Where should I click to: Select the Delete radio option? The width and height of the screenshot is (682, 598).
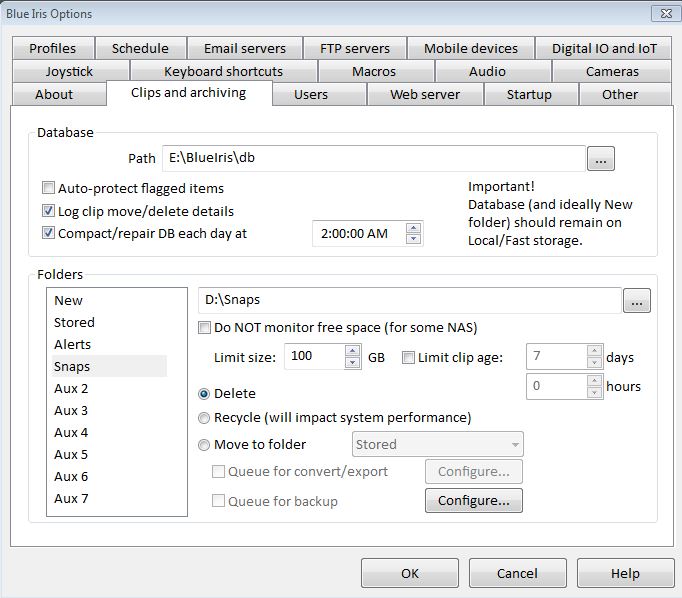pos(204,394)
